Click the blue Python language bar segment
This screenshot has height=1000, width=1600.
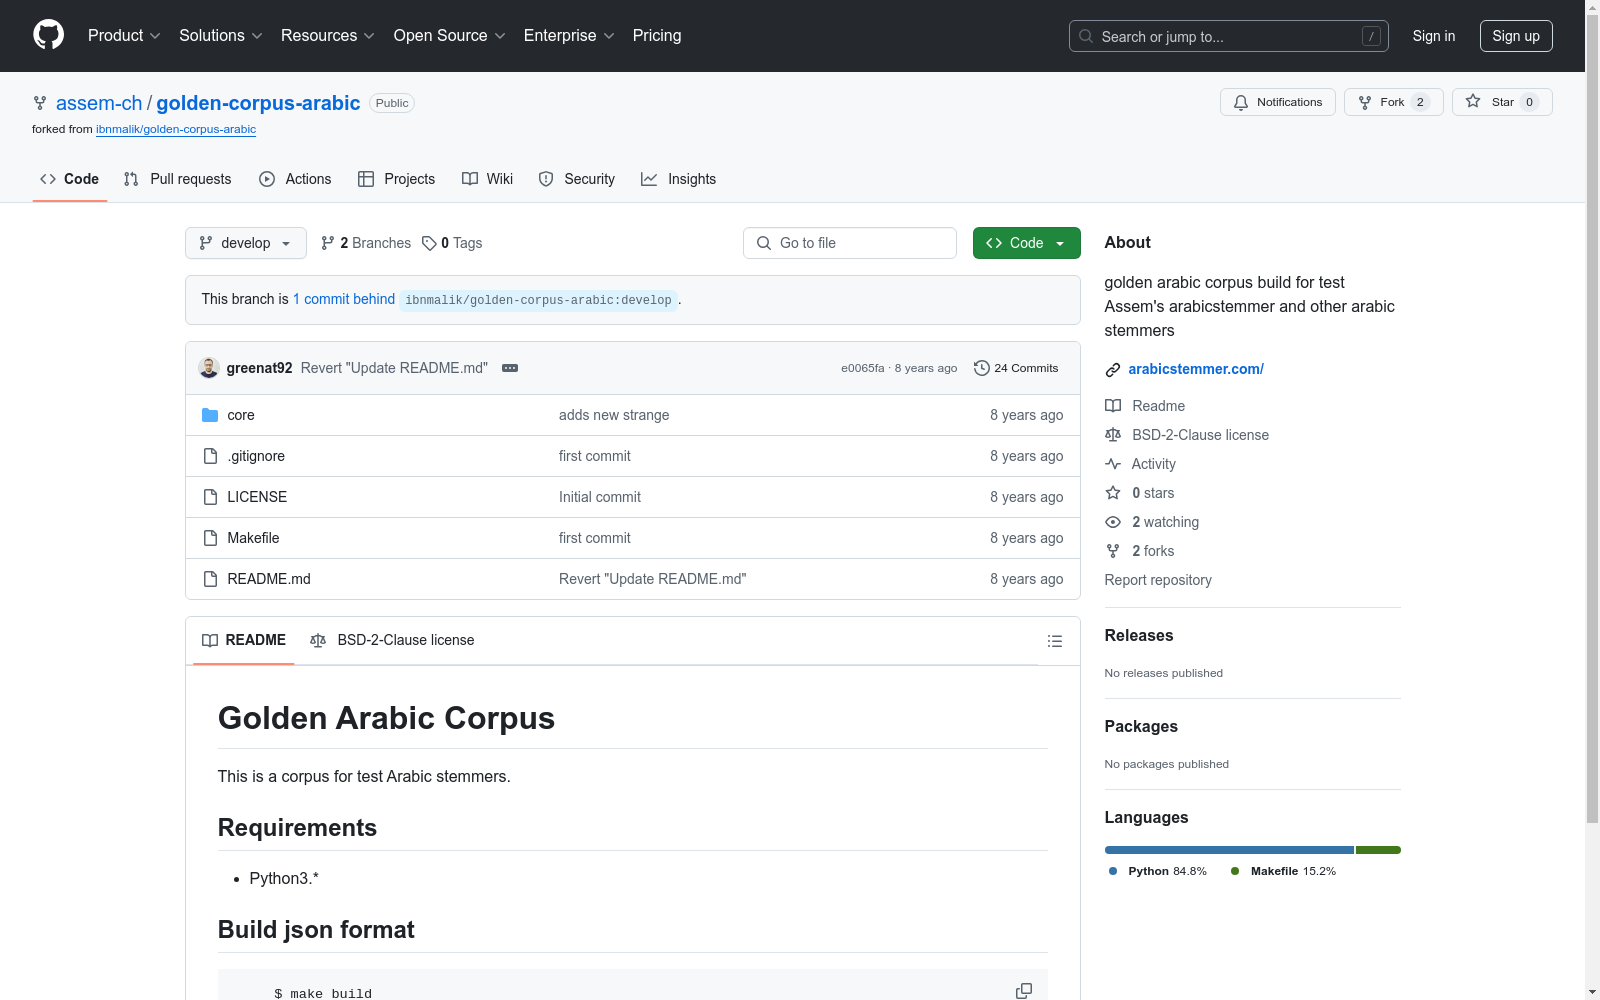pyautogui.click(x=1229, y=850)
